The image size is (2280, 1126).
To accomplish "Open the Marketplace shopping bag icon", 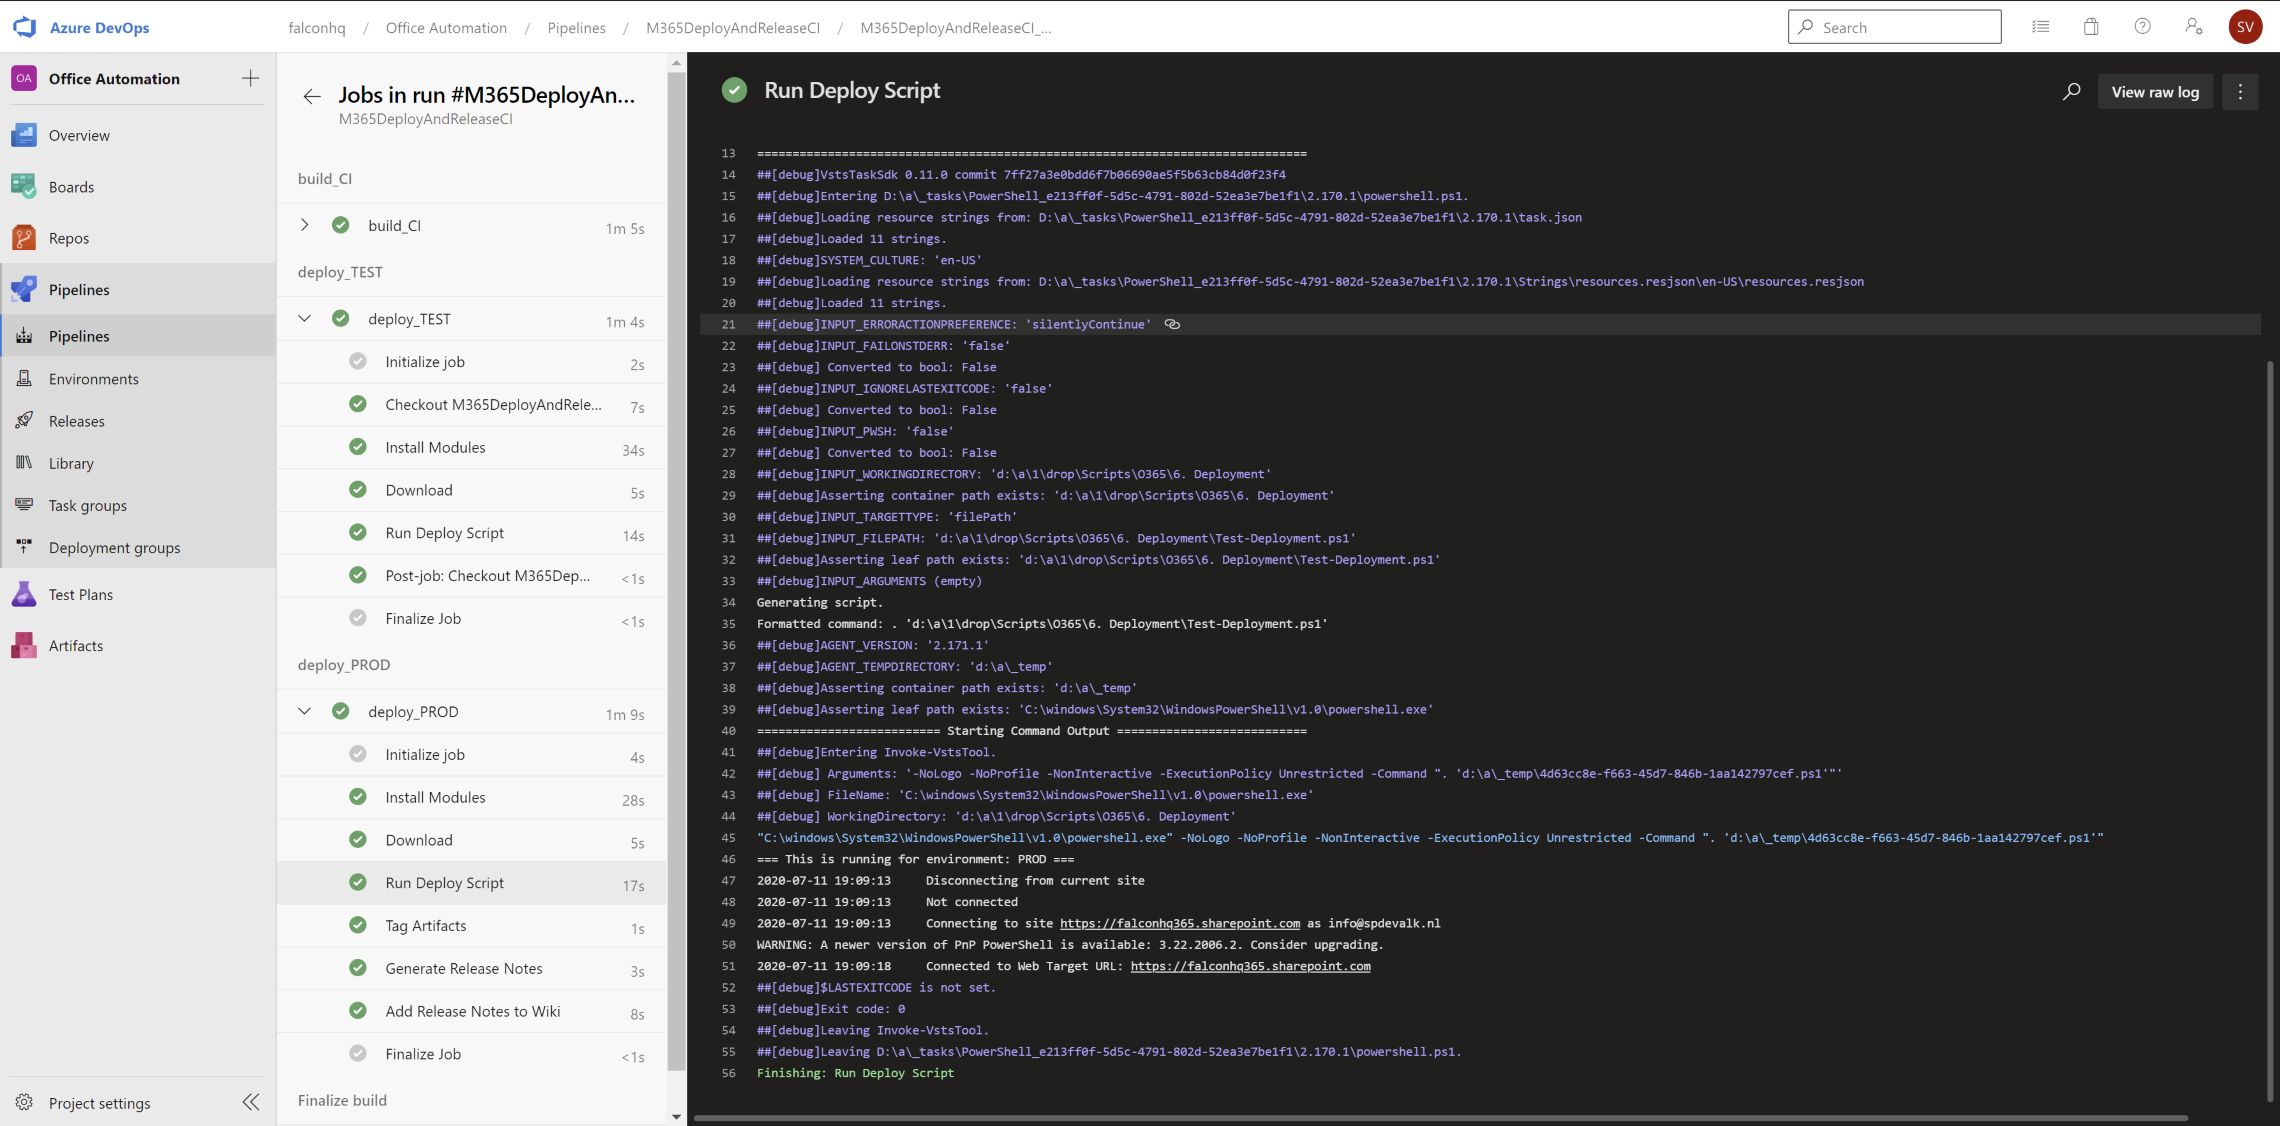I will (x=2091, y=27).
